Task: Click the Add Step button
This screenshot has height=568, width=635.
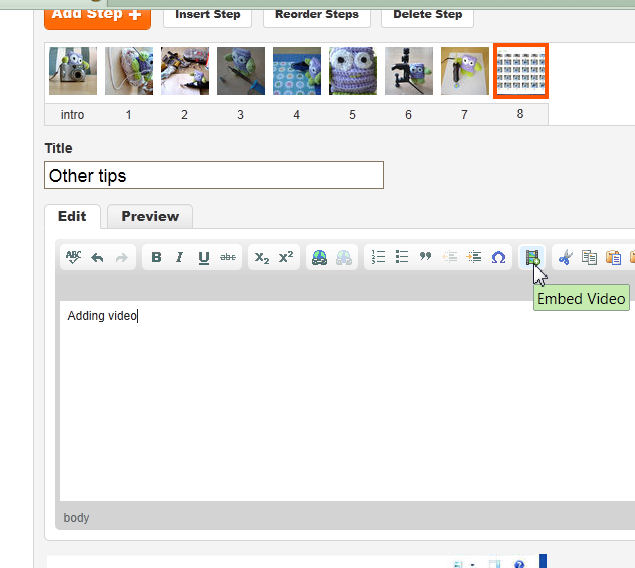Action: click(x=98, y=16)
